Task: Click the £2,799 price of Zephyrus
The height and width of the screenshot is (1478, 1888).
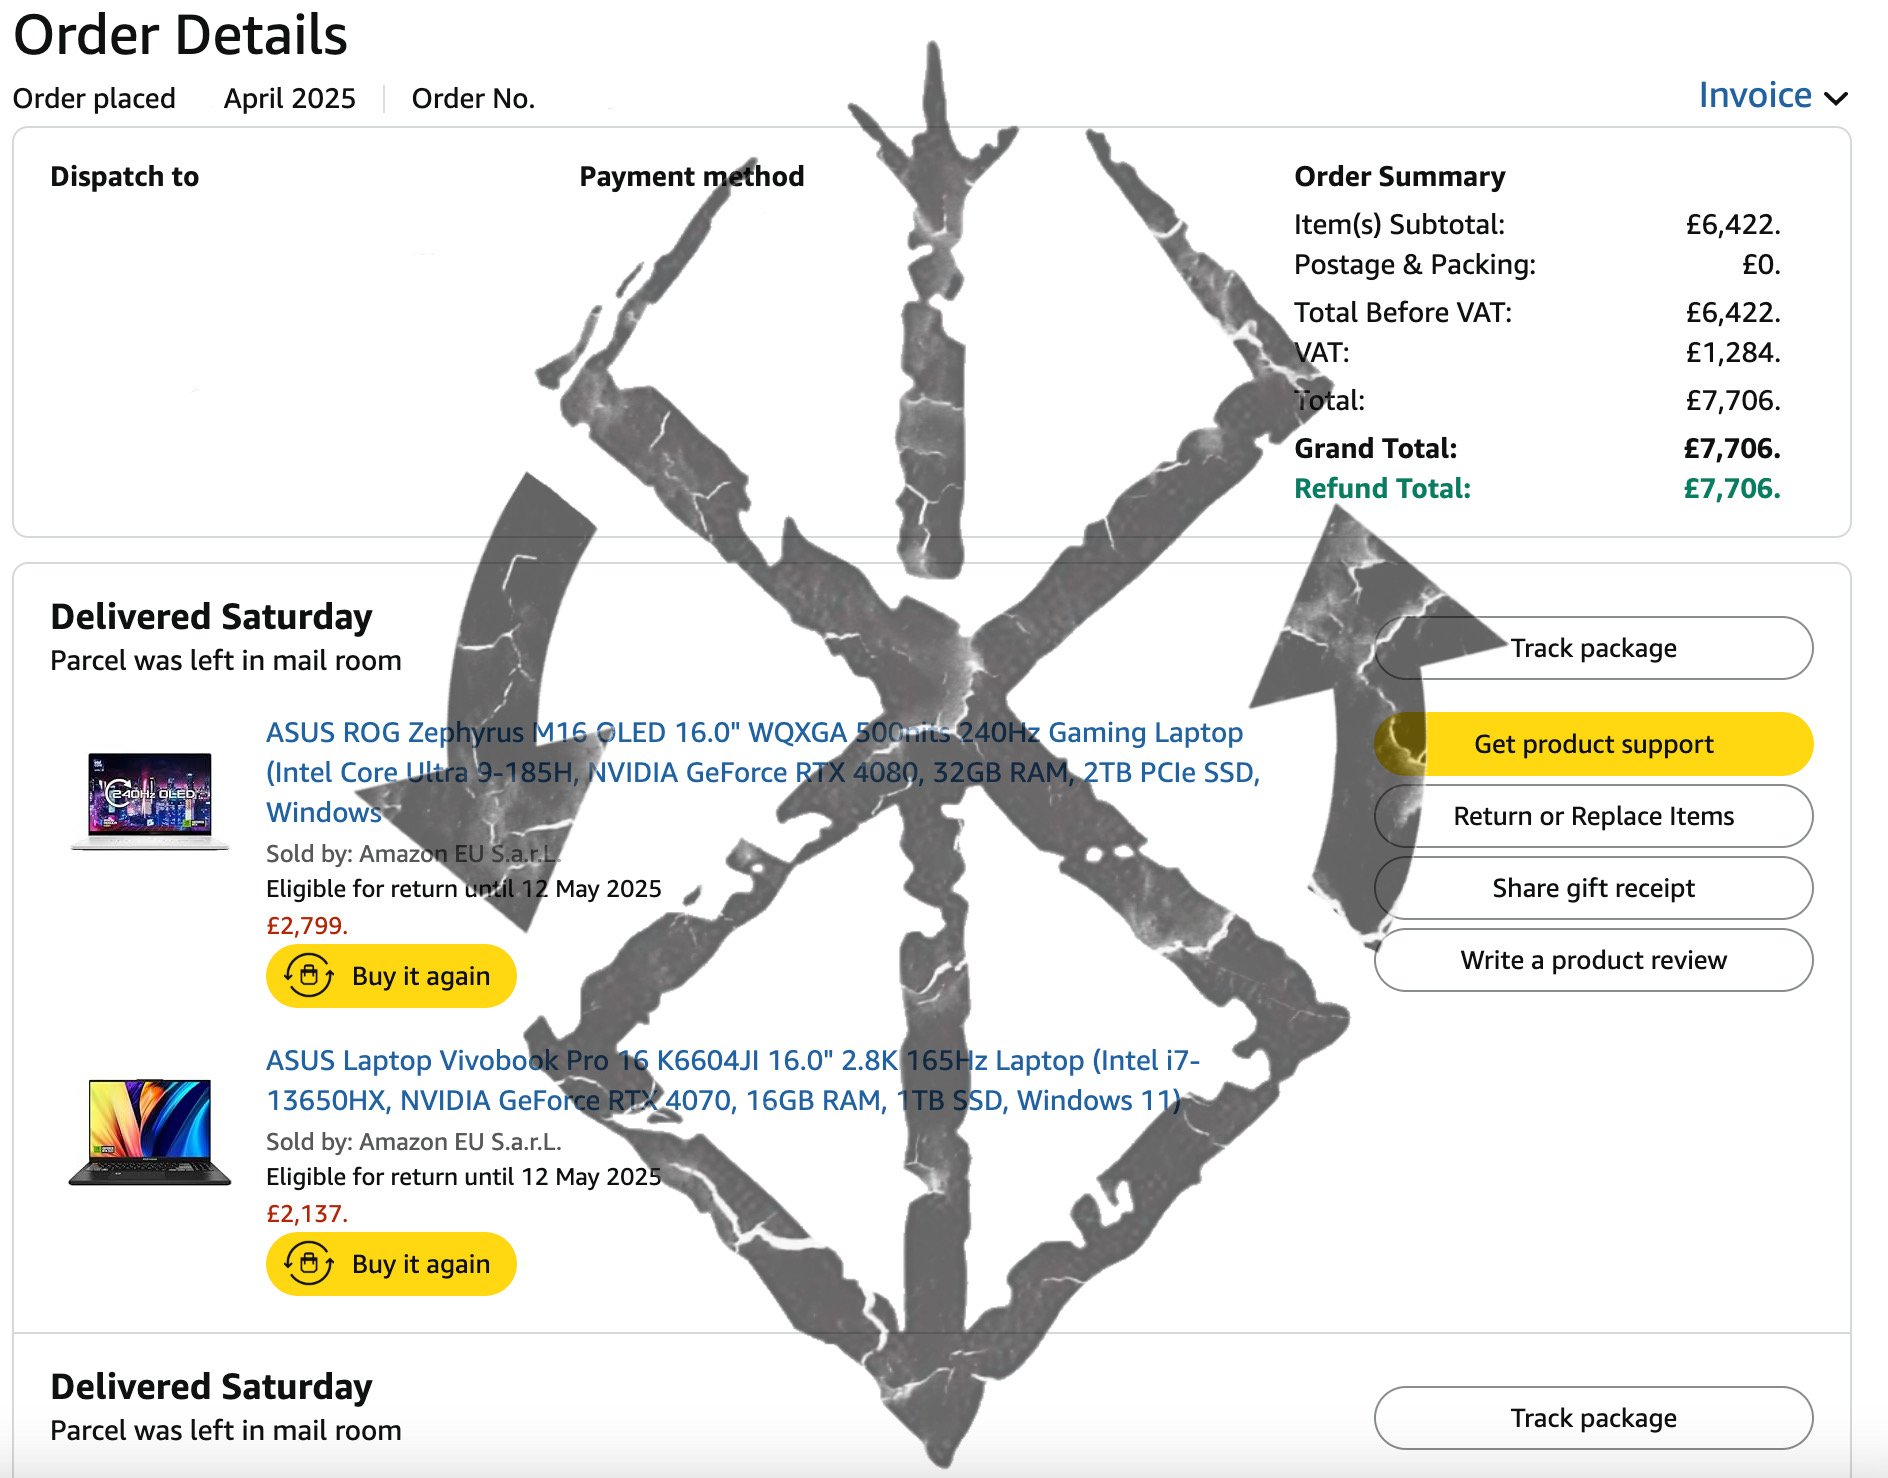Action: [307, 925]
